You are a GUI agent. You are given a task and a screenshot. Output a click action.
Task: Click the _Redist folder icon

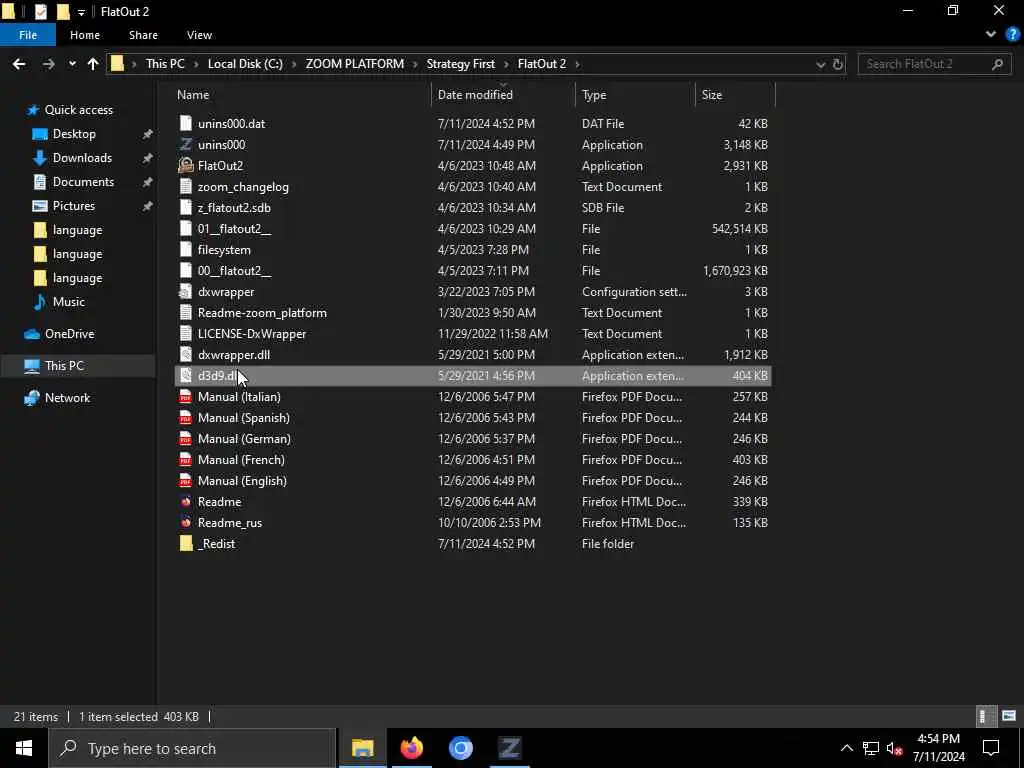click(186, 543)
